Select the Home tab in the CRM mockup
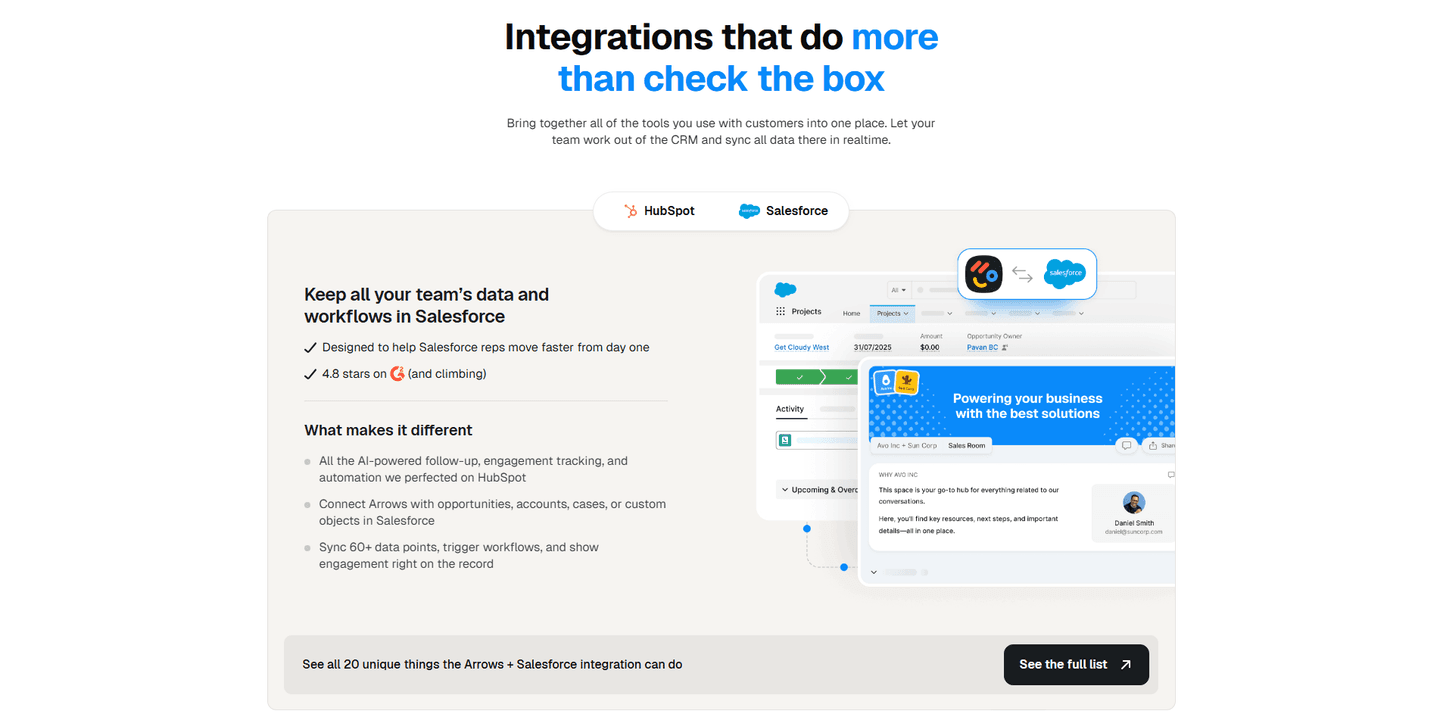The height and width of the screenshot is (711, 1440). 851,313
